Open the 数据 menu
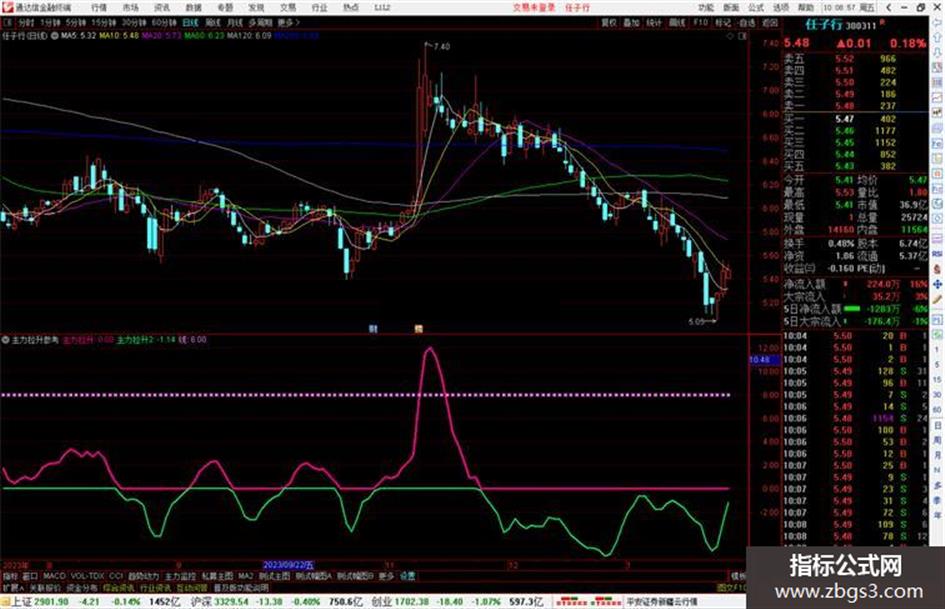945x609 pixels. pyautogui.click(x=193, y=7)
